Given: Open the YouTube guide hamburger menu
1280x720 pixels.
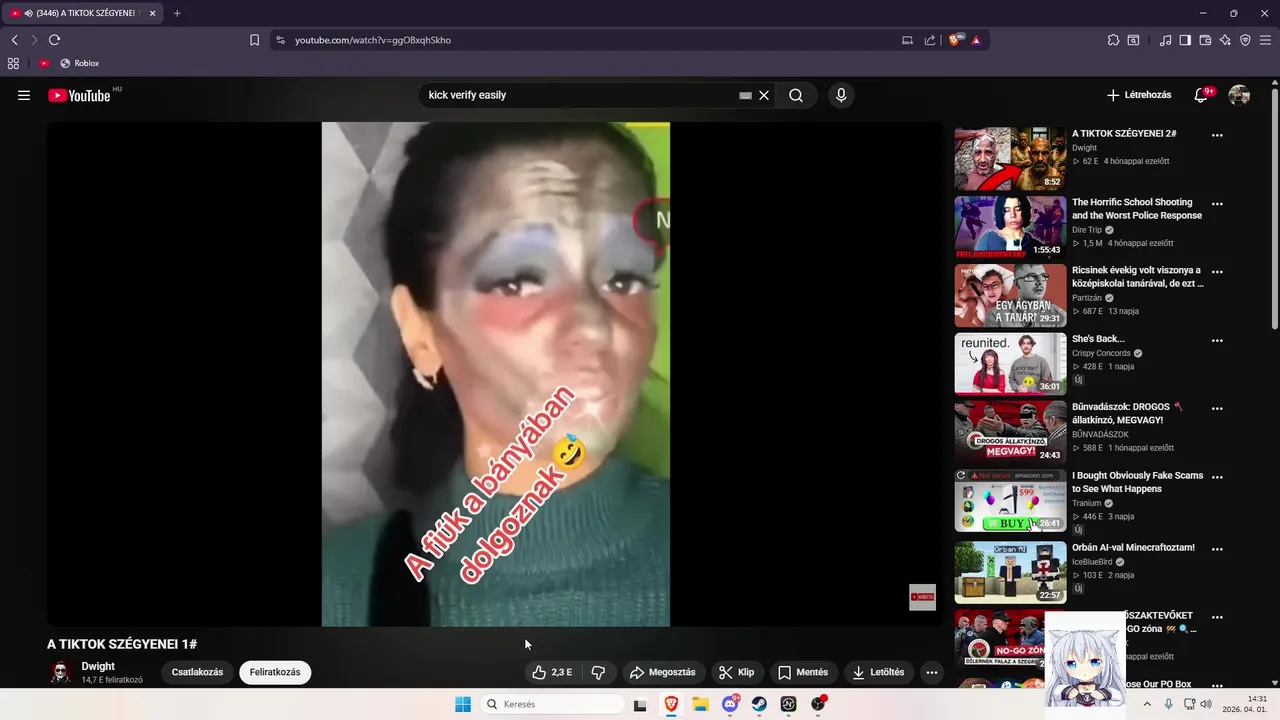Looking at the screenshot, I should pyautogui.click(x=24, y=95).
